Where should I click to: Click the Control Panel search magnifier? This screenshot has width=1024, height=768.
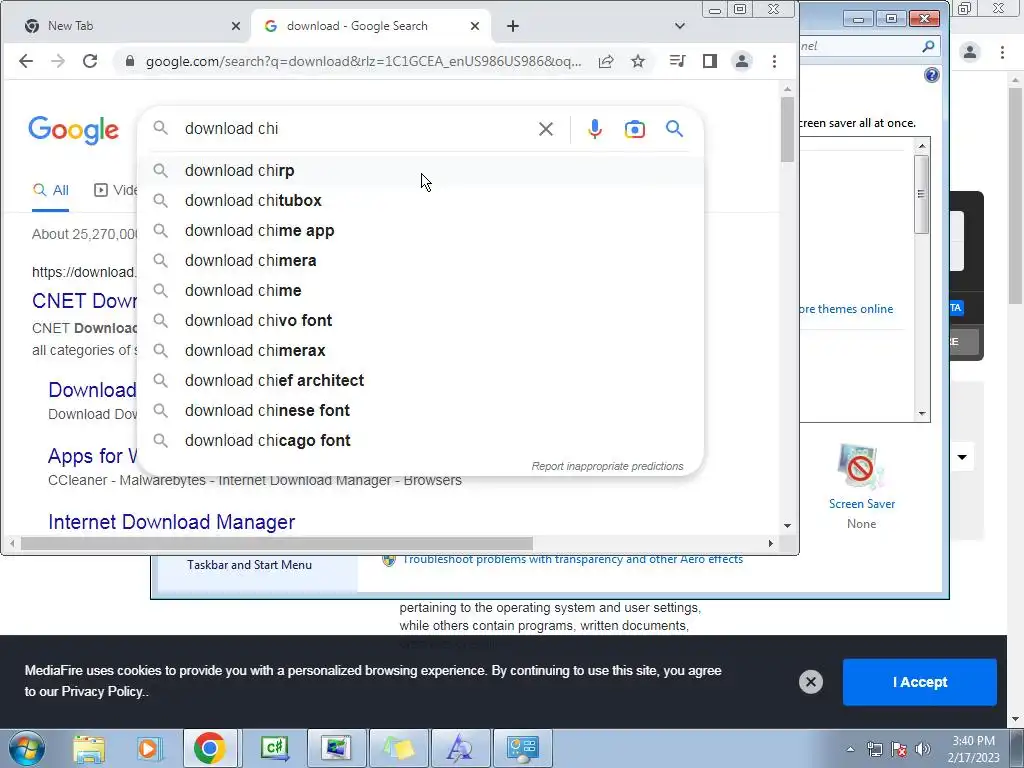click(x=928, y=46)
